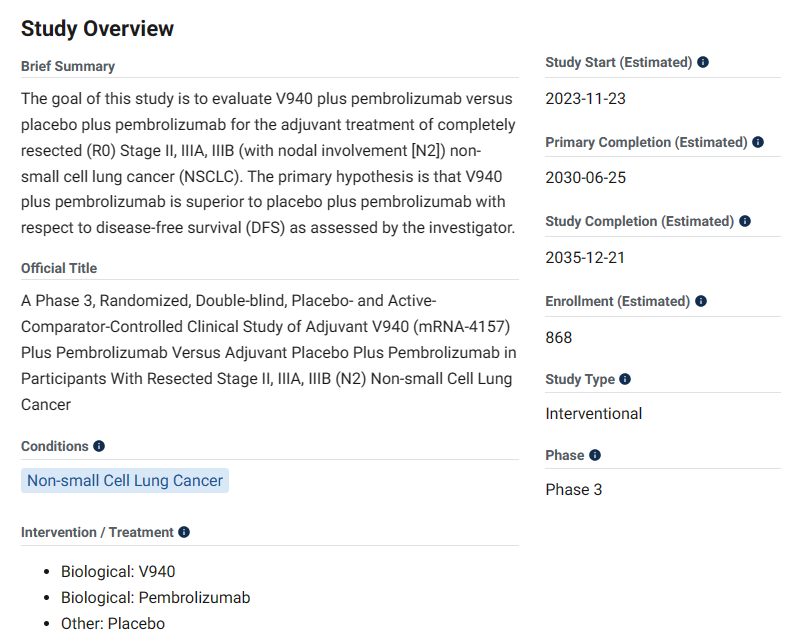Click the enrollment number 868
Screen dimensions: 804x644
click(559, 337)
